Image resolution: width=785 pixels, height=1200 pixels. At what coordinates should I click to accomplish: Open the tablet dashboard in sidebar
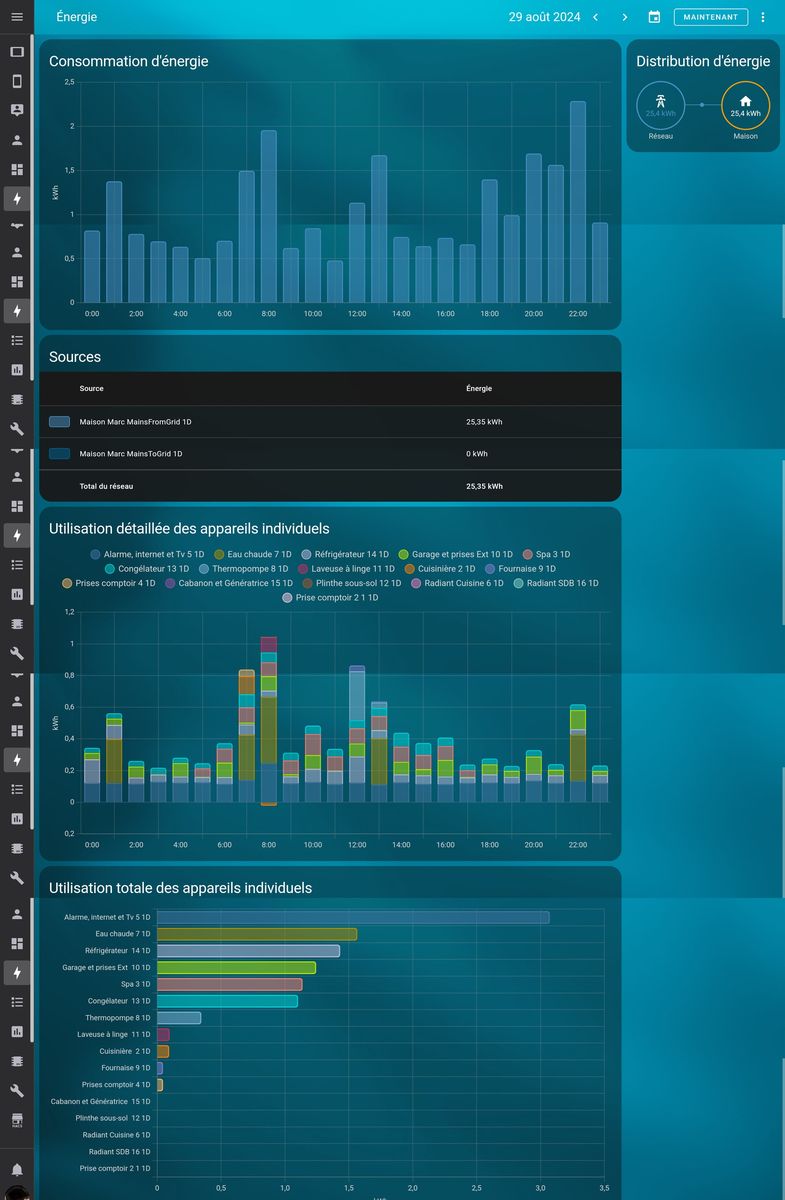(x=17, y=52)
